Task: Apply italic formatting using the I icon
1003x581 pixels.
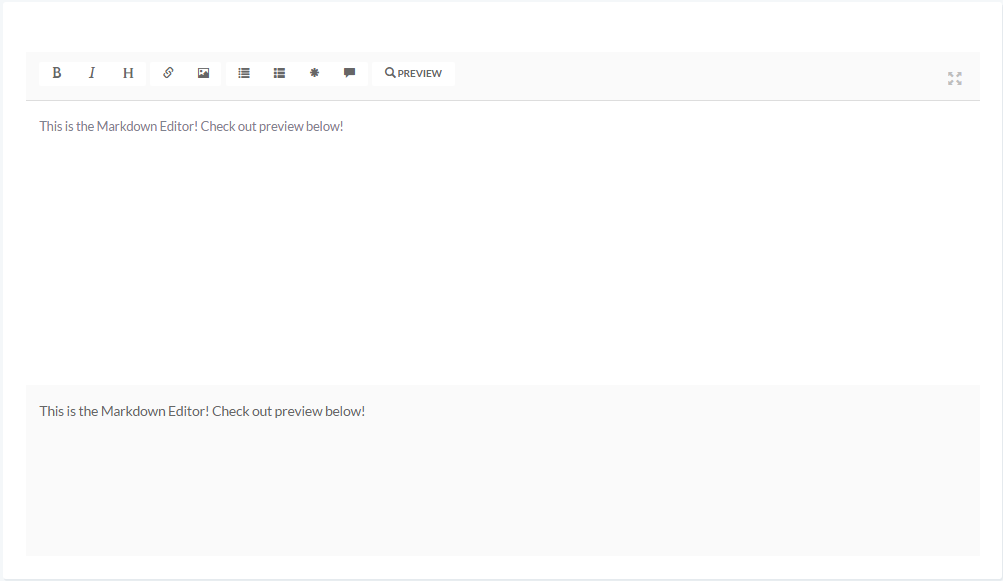Action: [92, 73]
